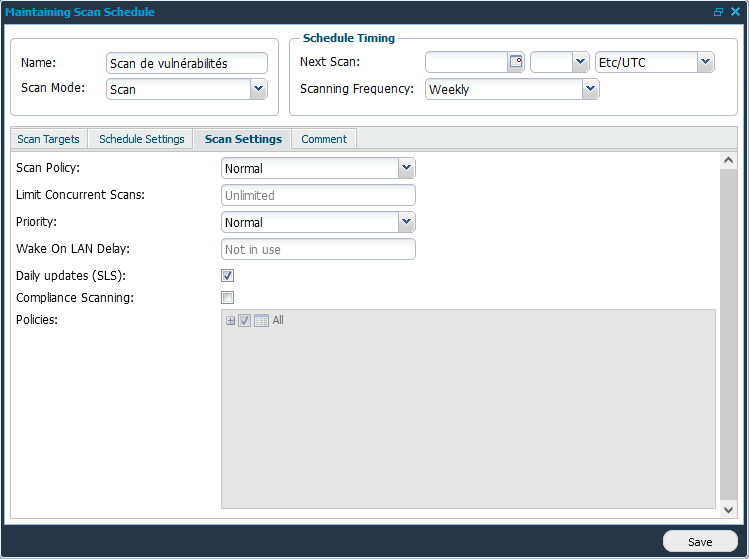
Task: Click the Limit Concurrent Scans field
Action: click(x=317, y=195)
